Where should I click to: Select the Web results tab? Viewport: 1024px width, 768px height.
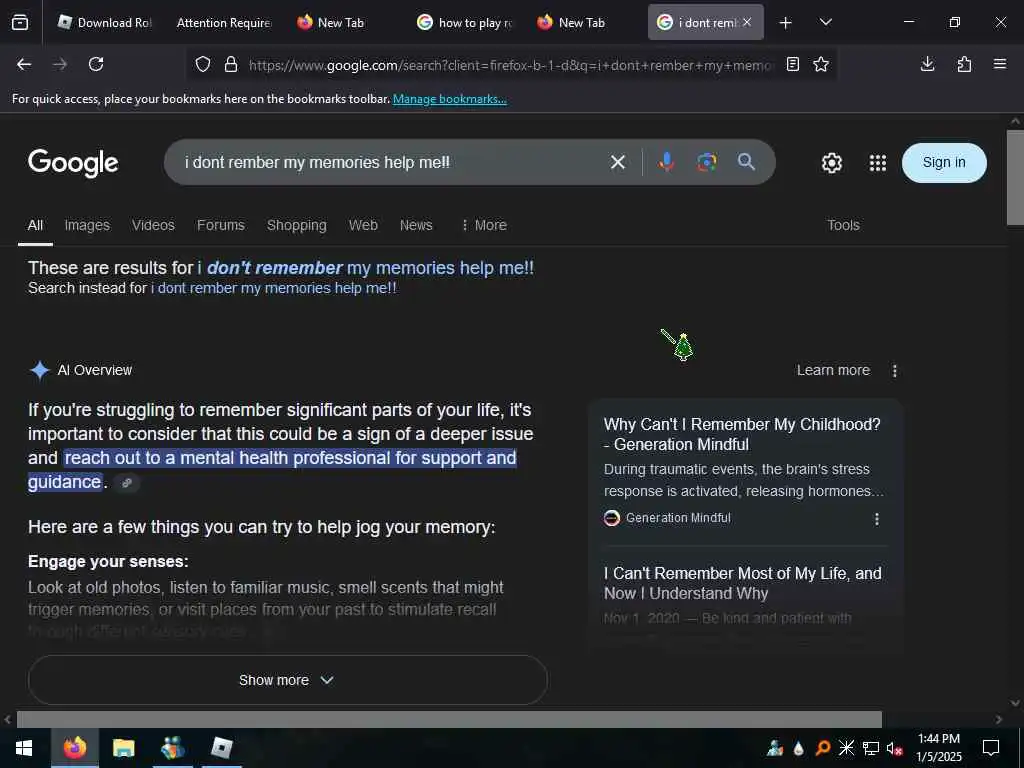point(363,225)
